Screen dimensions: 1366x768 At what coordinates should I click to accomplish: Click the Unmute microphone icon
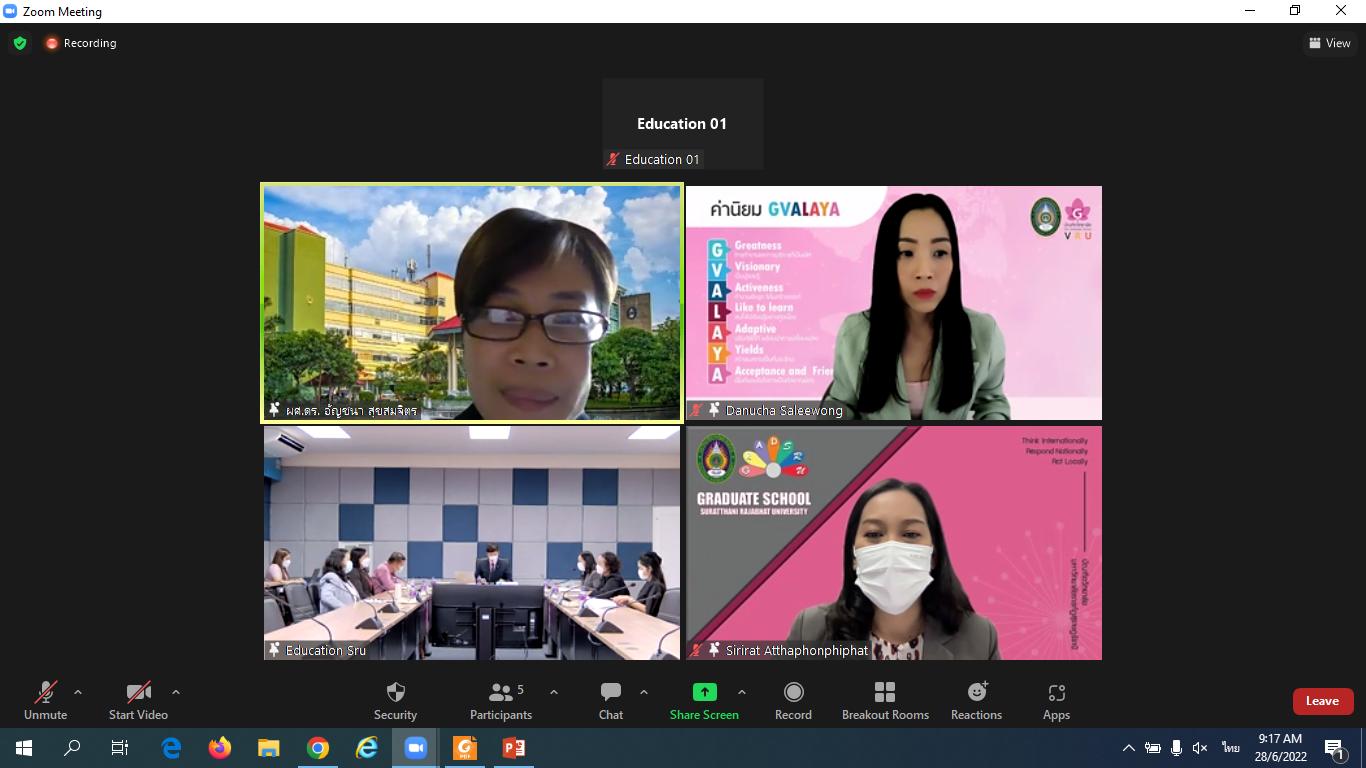click(45, 692)
